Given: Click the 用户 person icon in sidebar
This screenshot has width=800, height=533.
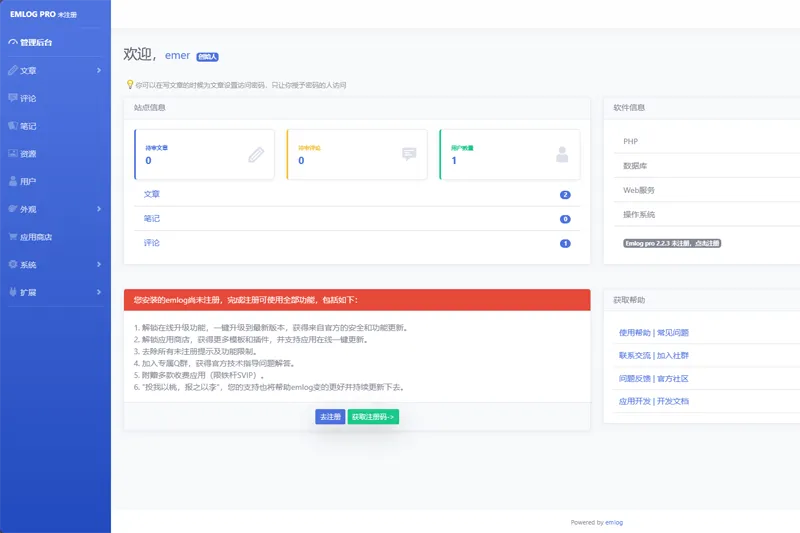Looking at the screenshot, I should 12,182.
